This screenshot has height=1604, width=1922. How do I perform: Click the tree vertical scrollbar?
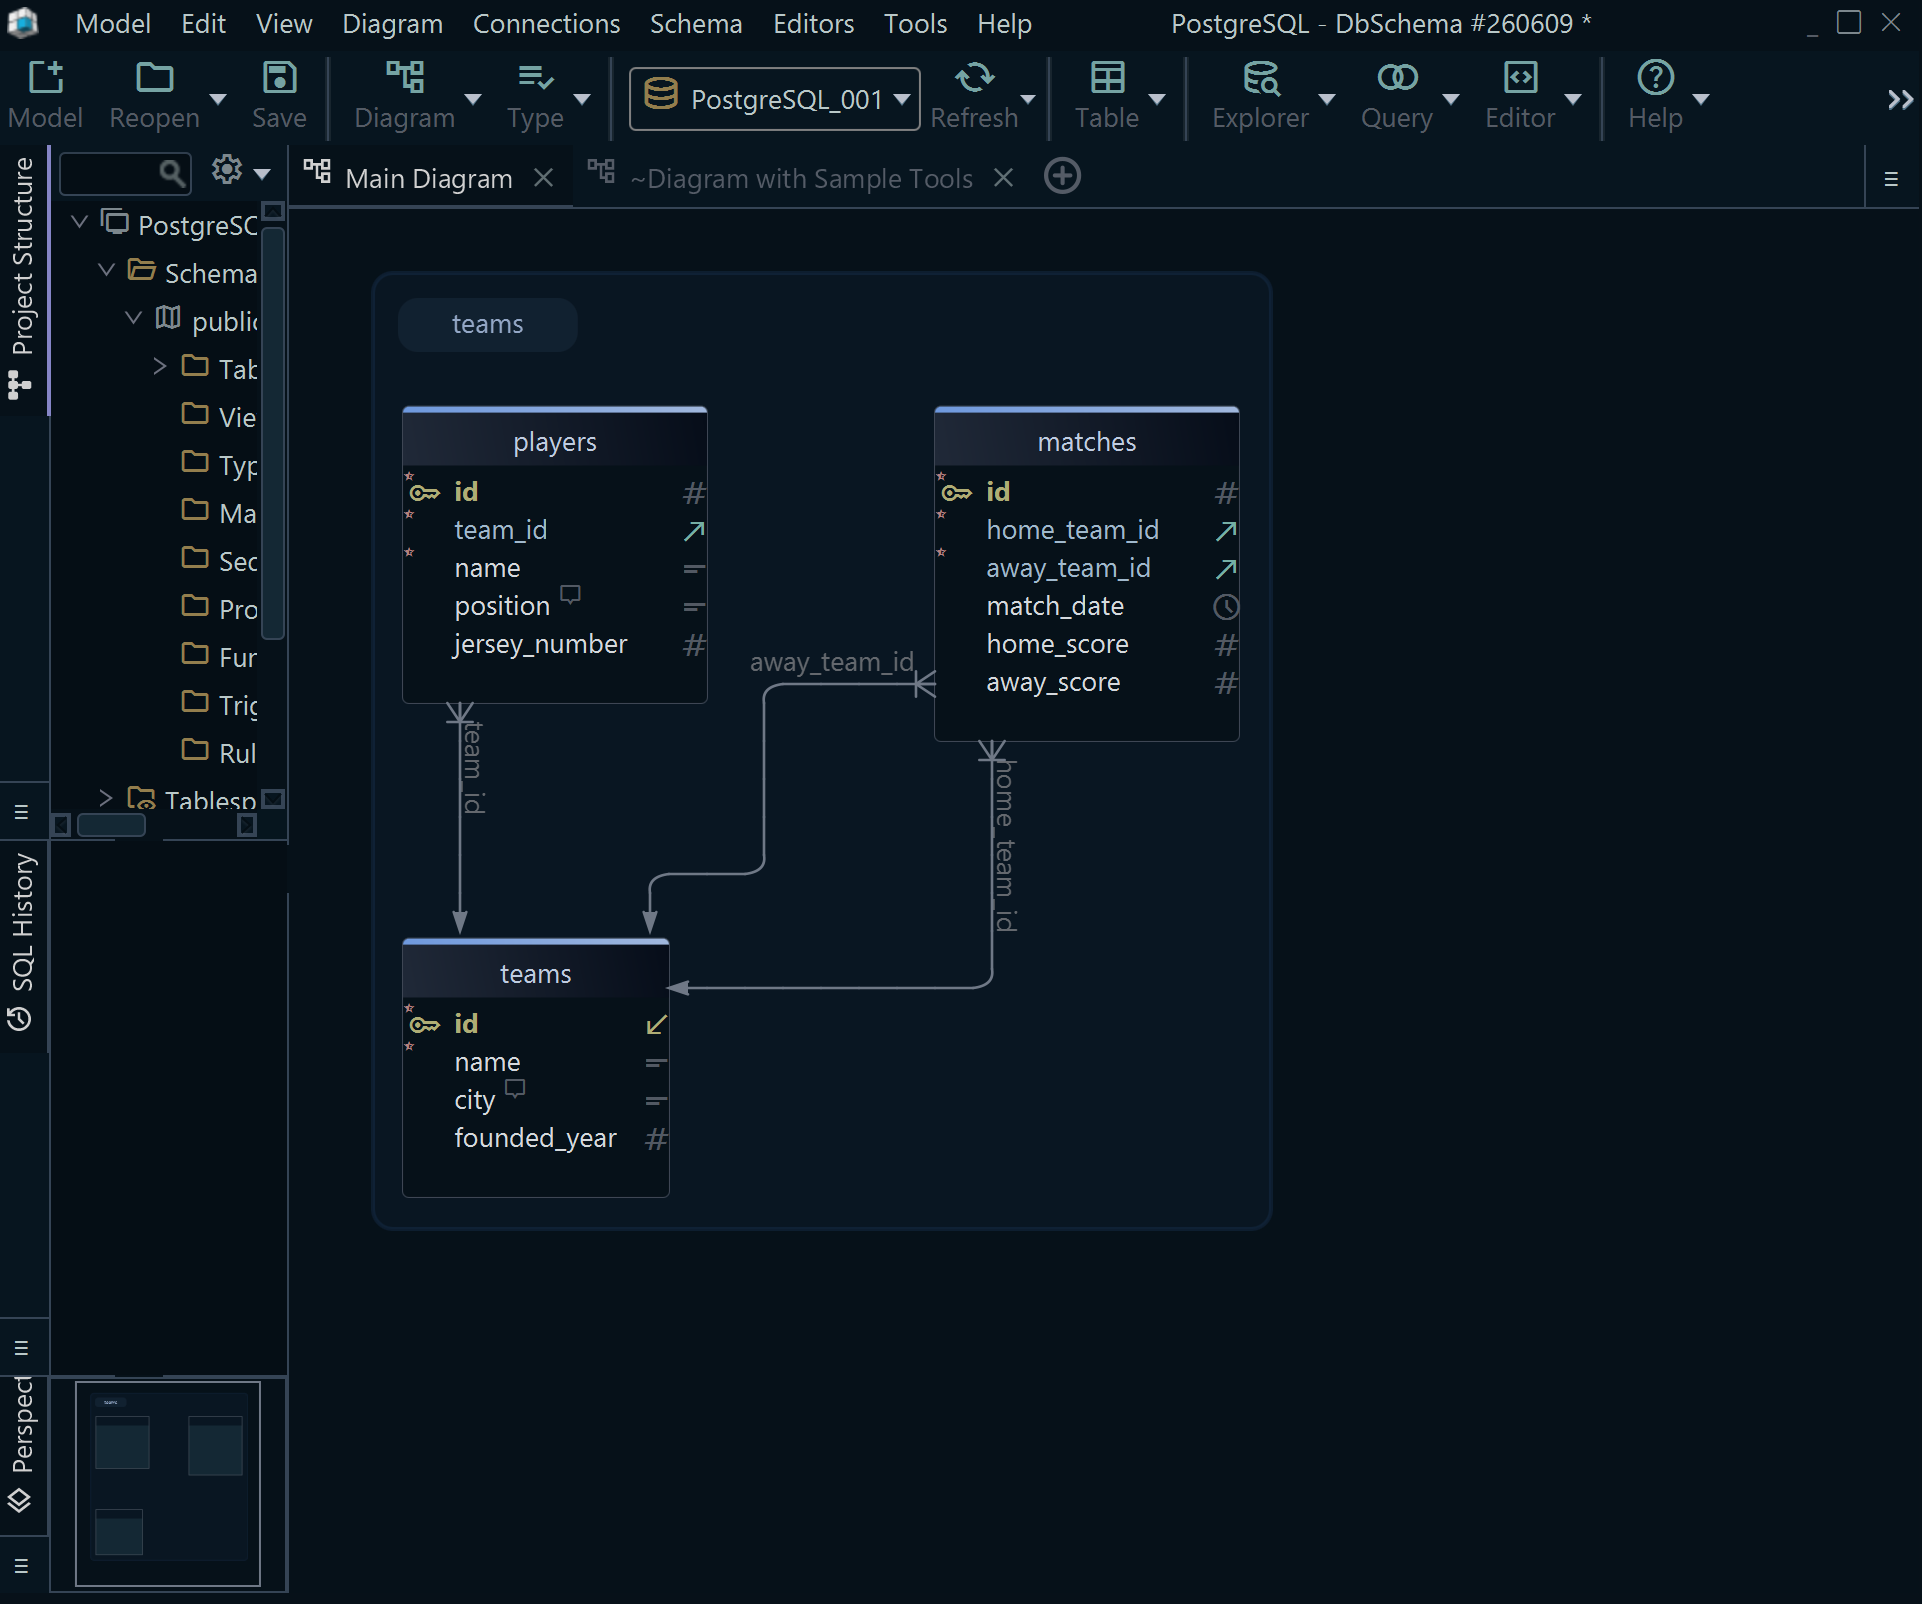coord(273,432)
